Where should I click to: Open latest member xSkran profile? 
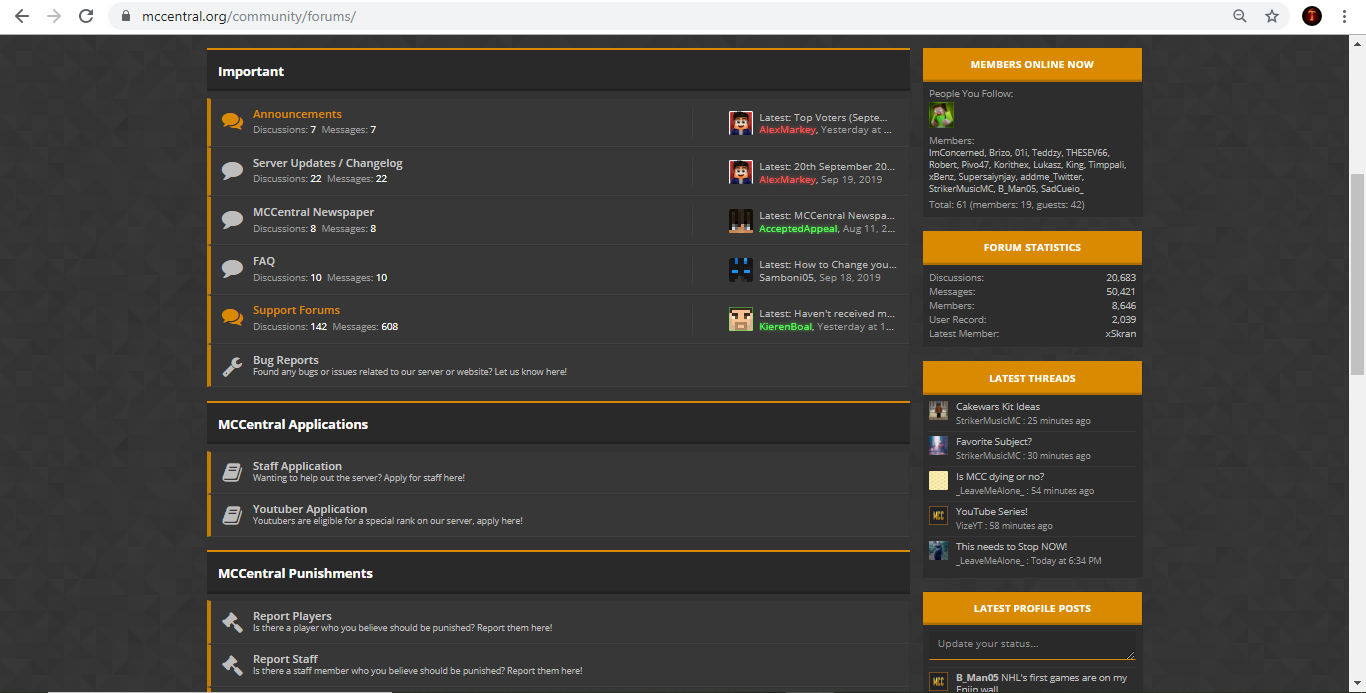1120,334
